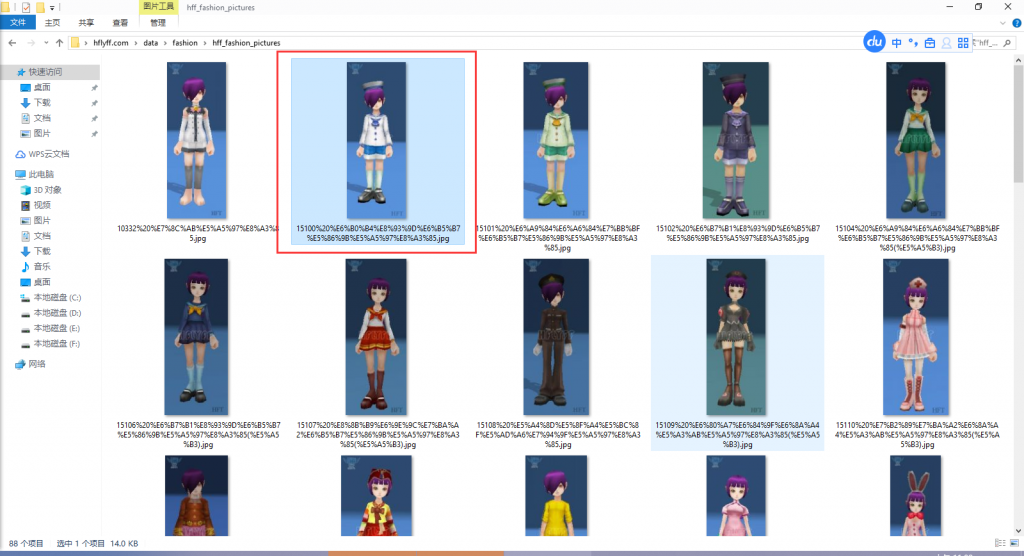The height and width of the screenshot is (556, 1024).
Task: Open the Help question mark icon
Action: coord(1016,23)
